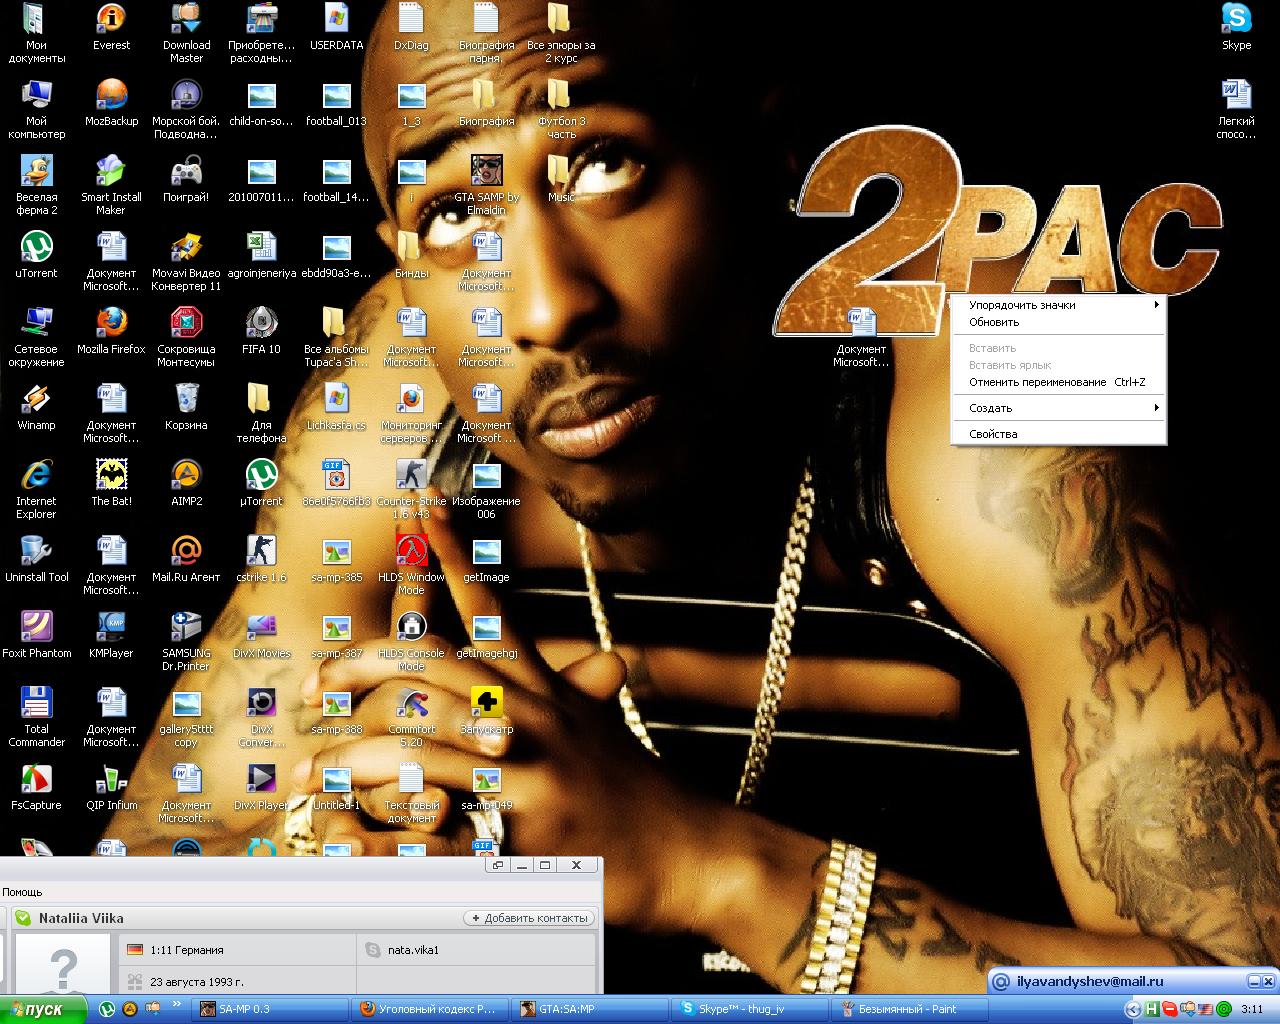Image resolution: width=1280 pixels, height=1024 pixels.
Task: Choose Отменить переименование menu entry
Action: 1058,382
